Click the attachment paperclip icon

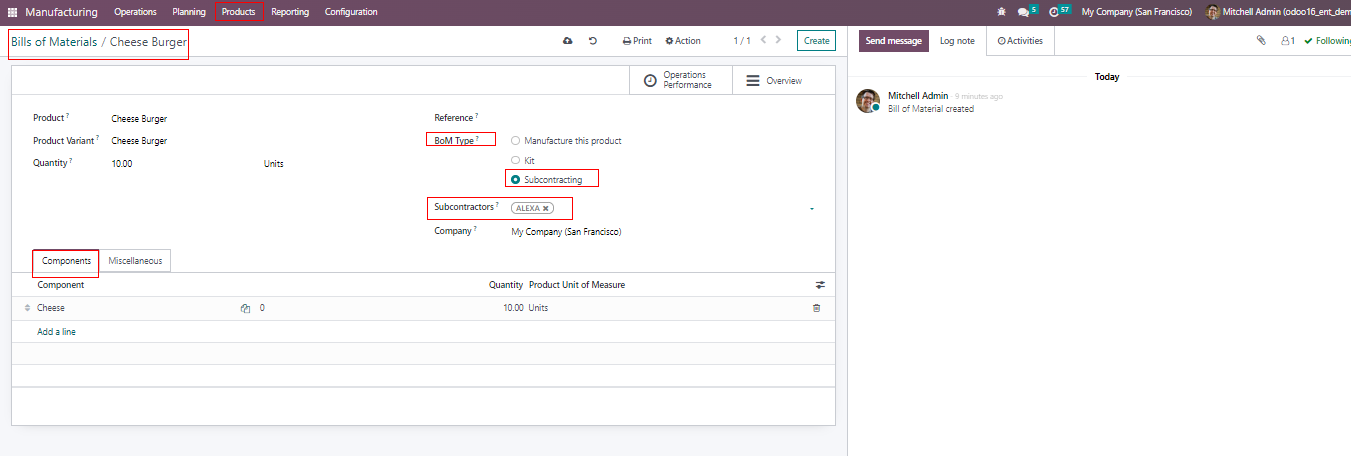pos(1261,41)
